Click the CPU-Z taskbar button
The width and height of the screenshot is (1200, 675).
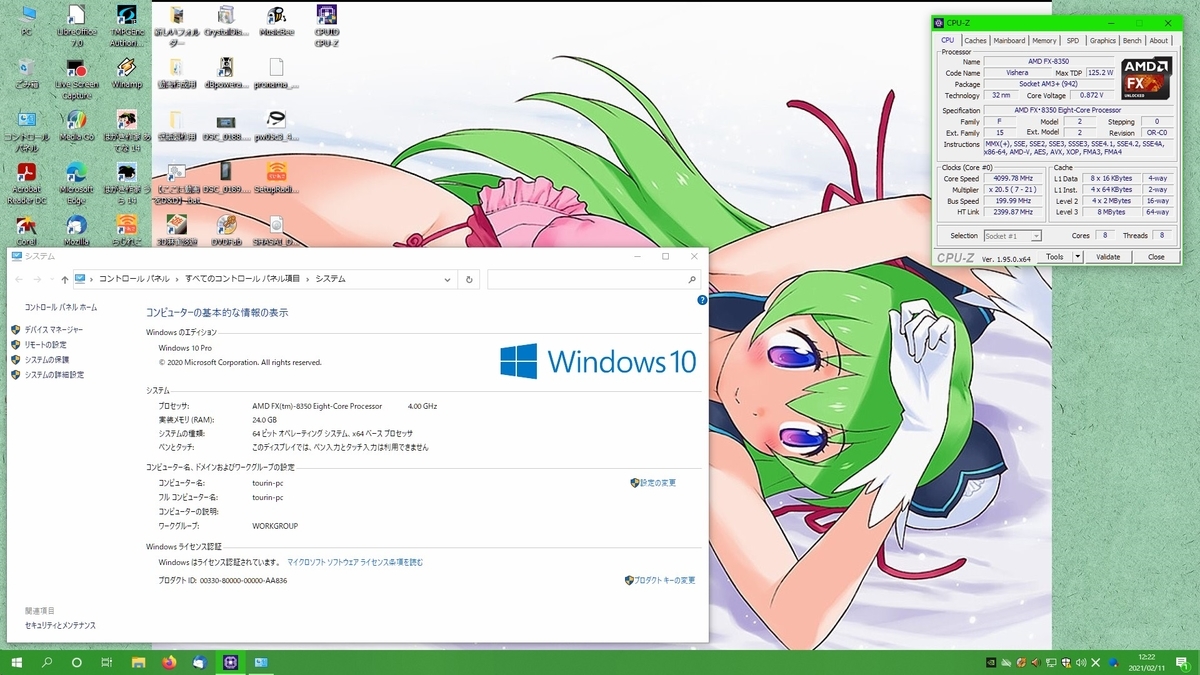click(x=230, y=663)
